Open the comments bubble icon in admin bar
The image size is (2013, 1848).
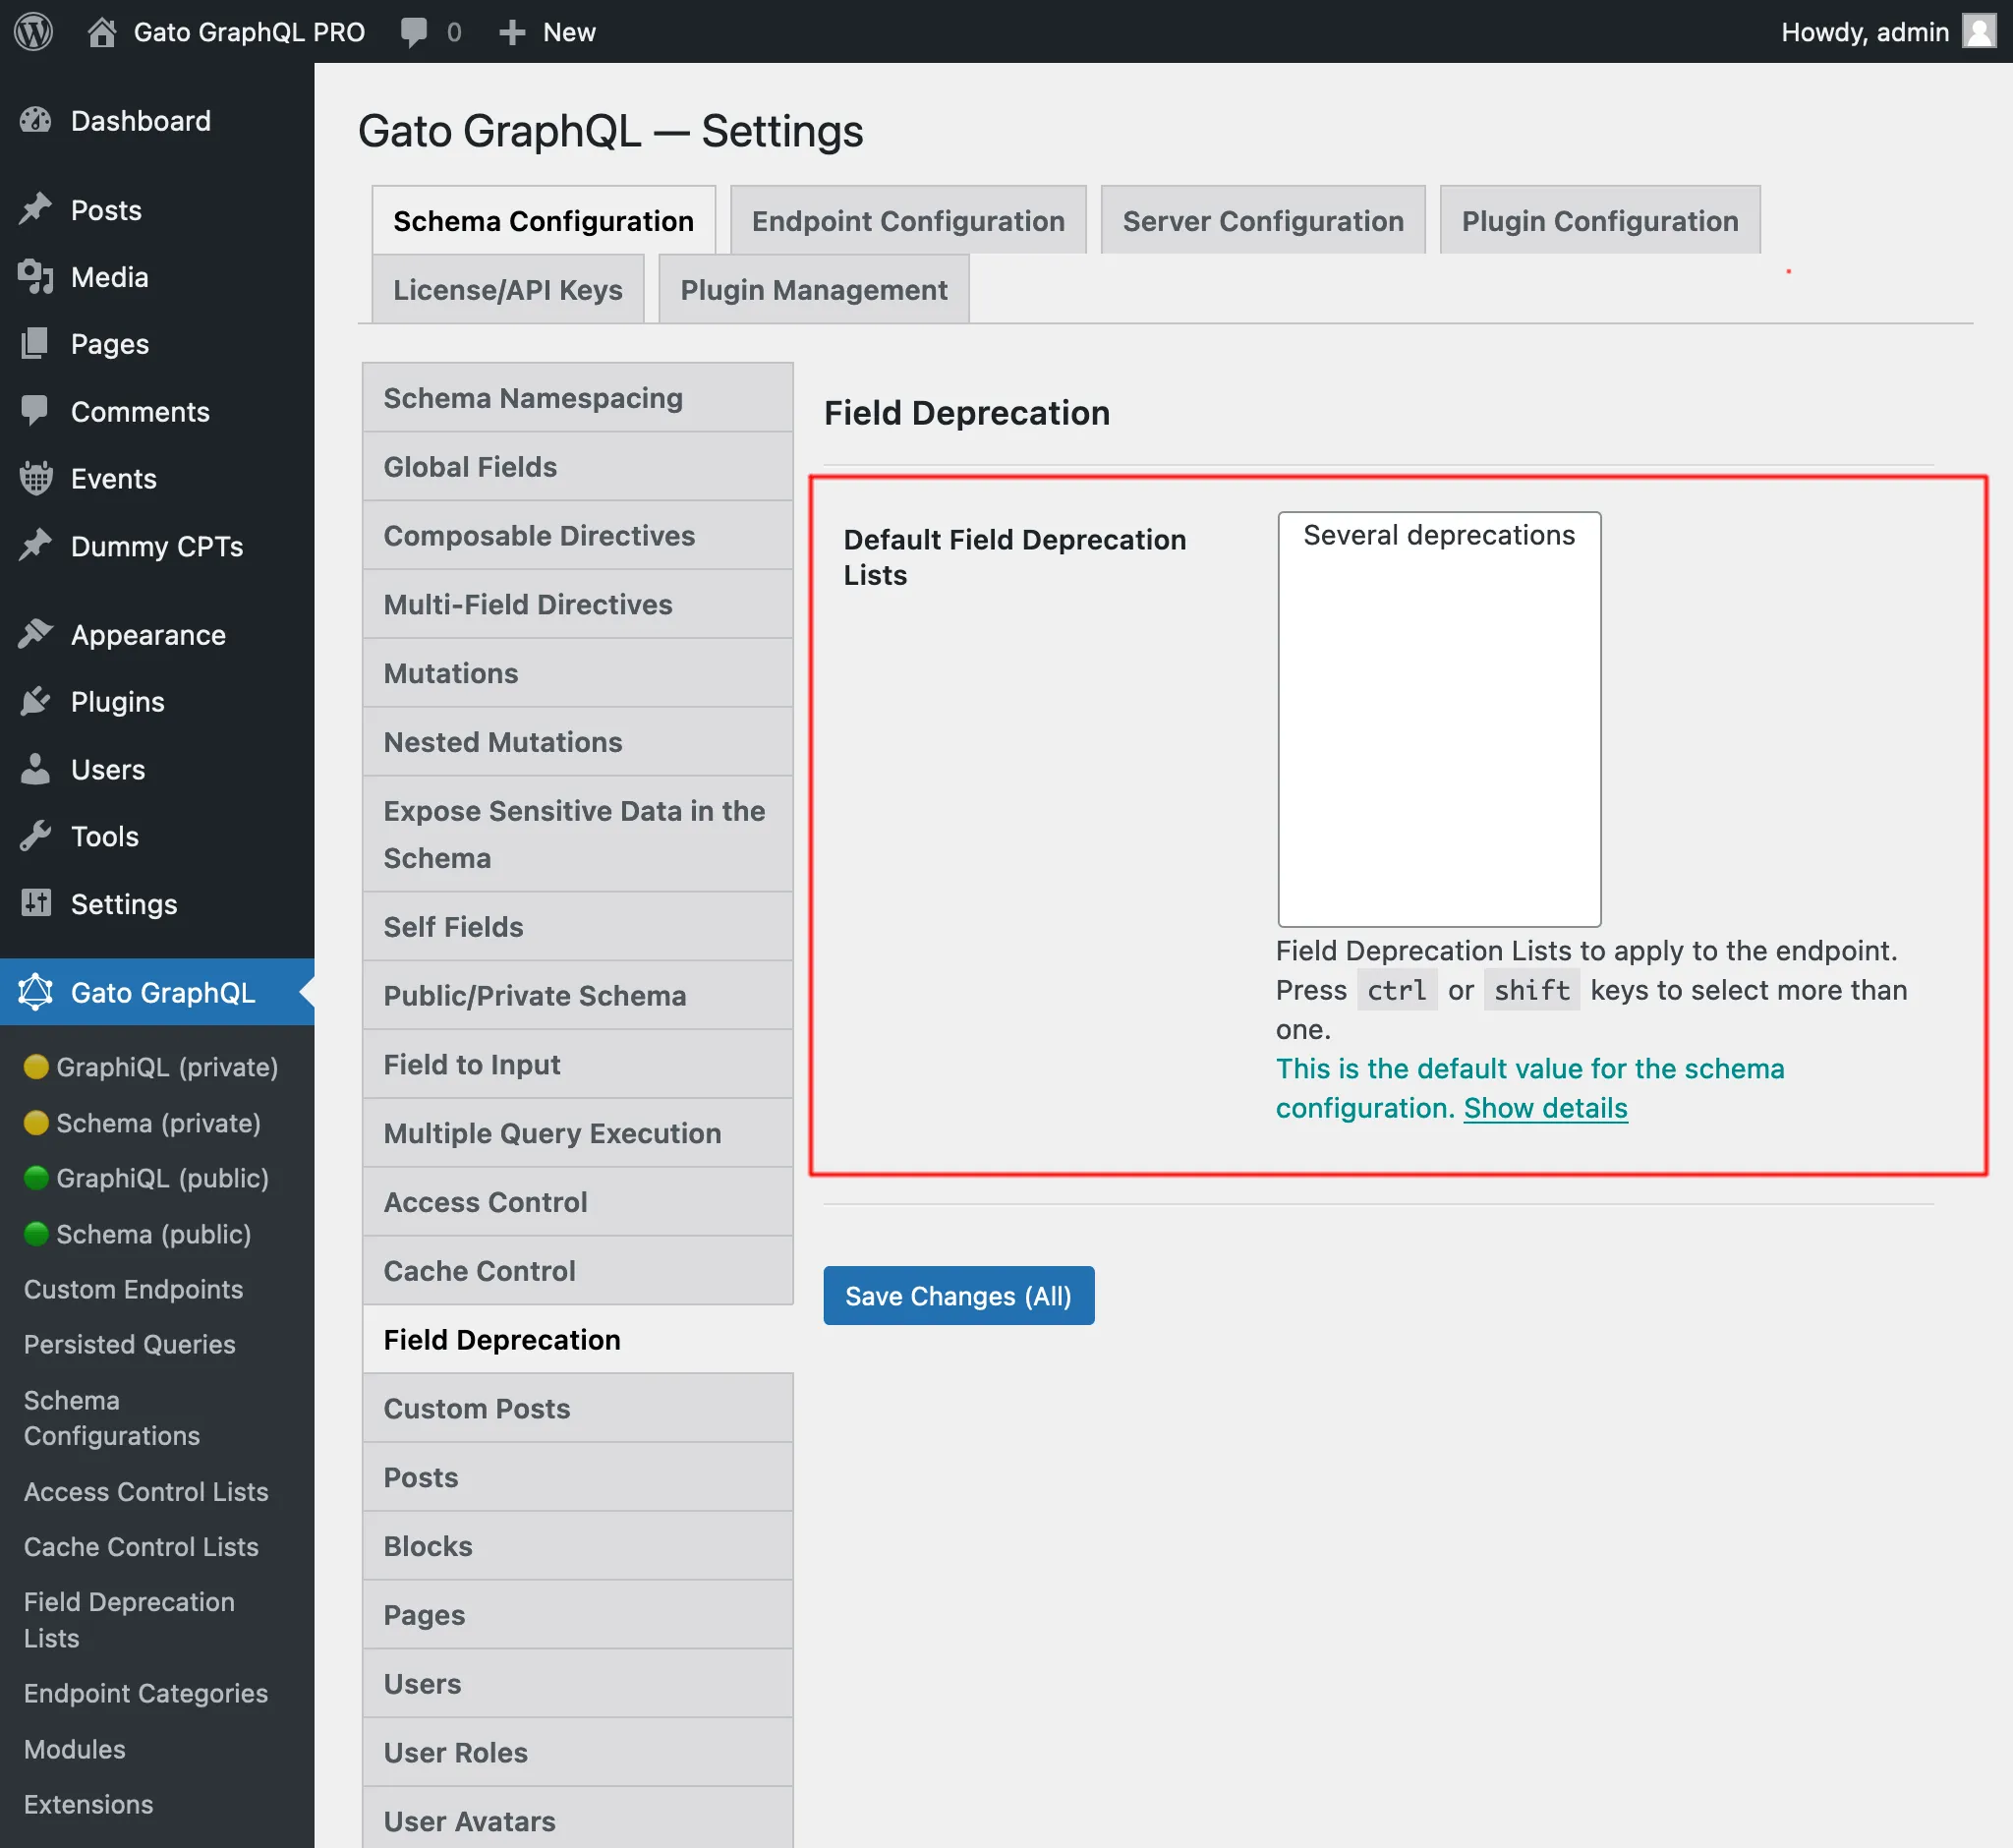click(413, 32)
